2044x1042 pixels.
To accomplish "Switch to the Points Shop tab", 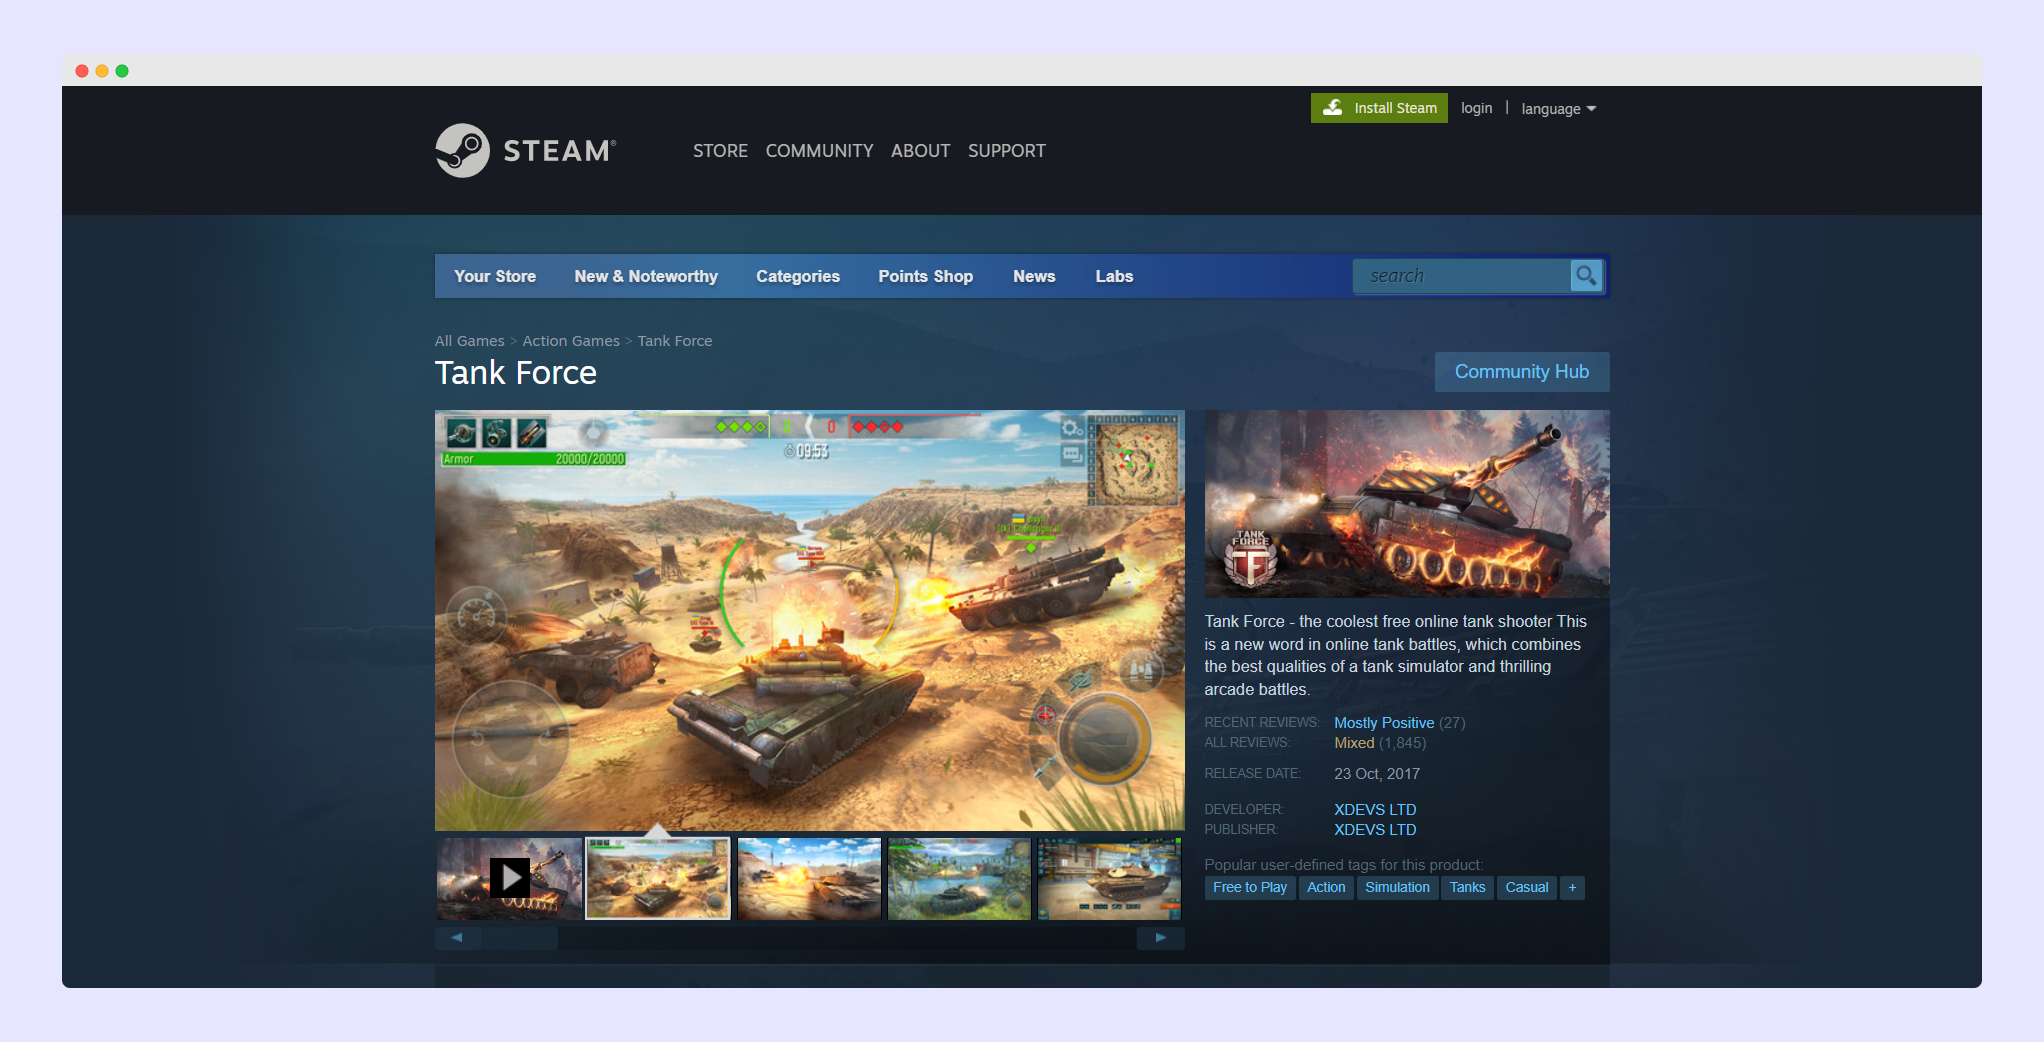I will point(924,276).
